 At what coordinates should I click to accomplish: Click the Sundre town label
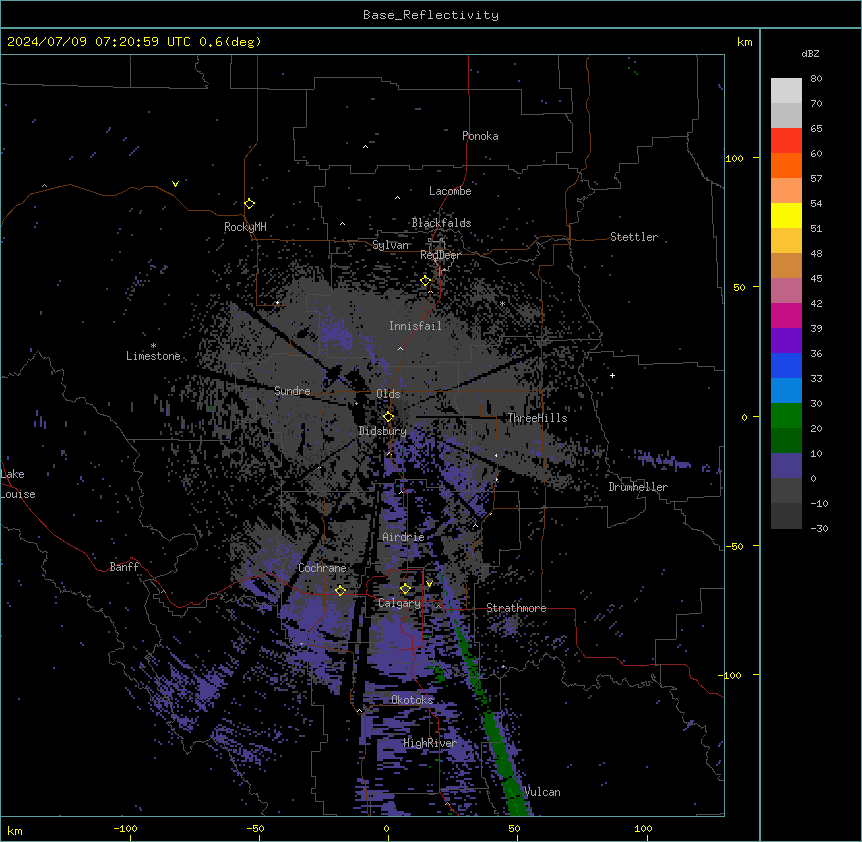pos(292,391)
